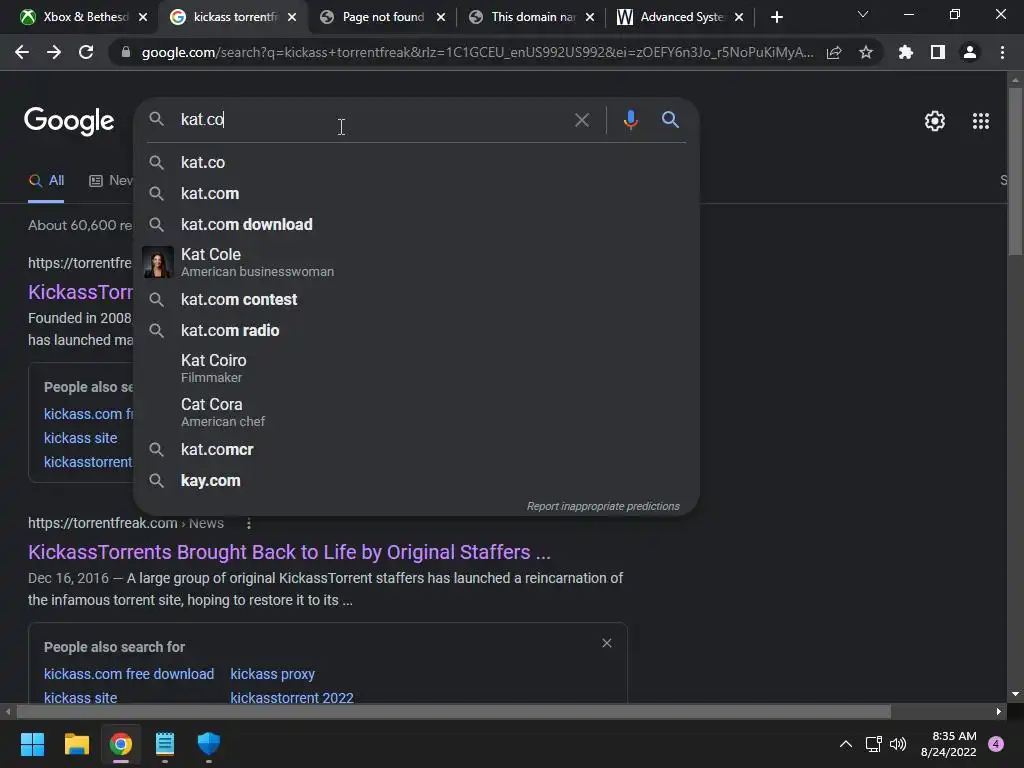Open kickasstorrent 2022 related search
Image resolution: width=1024 pixels, height=768 pixels.
(x=292, y=697)
